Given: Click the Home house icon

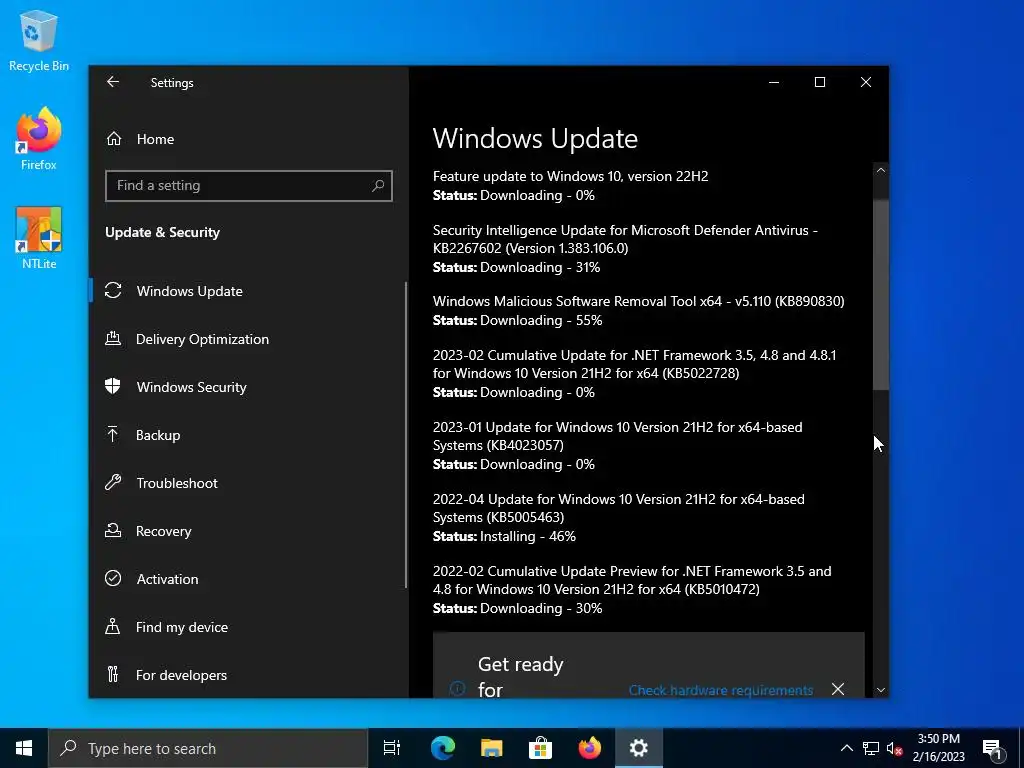Looking at the screenshot, I should [114, 138].
